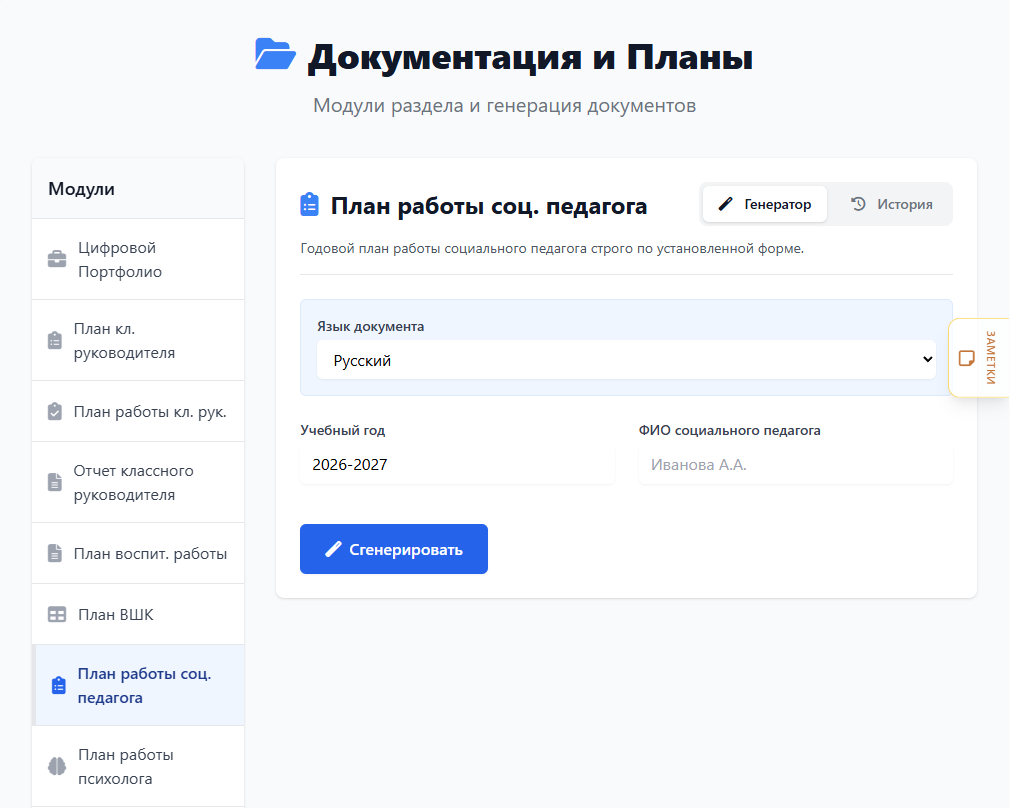The height and width of the screenshot is (808, 1010).
Task: Click pencil icon in Генератор tab
Action: (725, 204)
